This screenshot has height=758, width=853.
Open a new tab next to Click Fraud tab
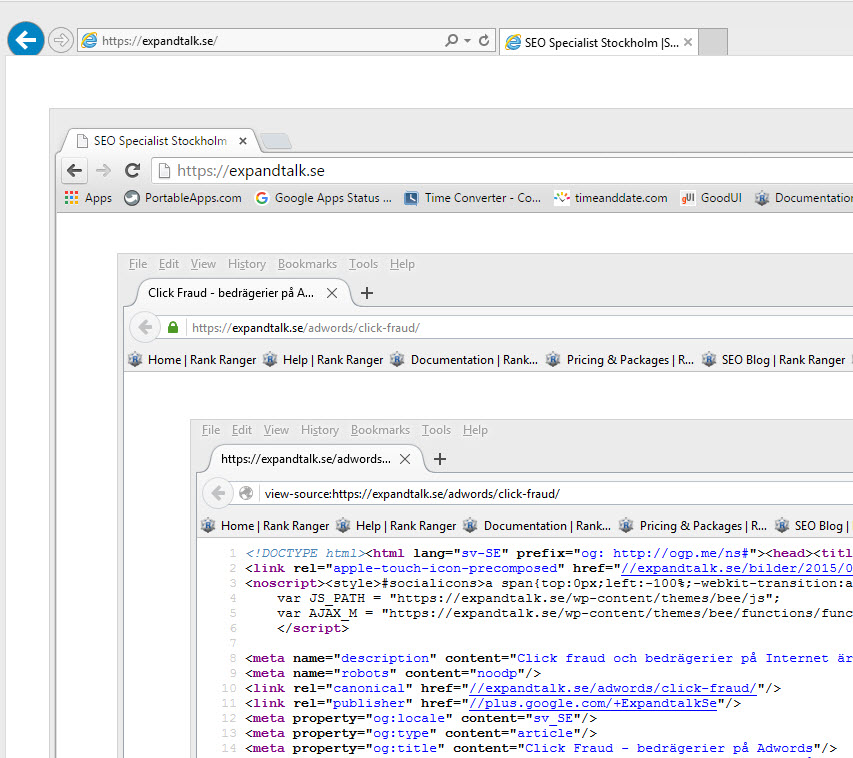coord(367,293)
